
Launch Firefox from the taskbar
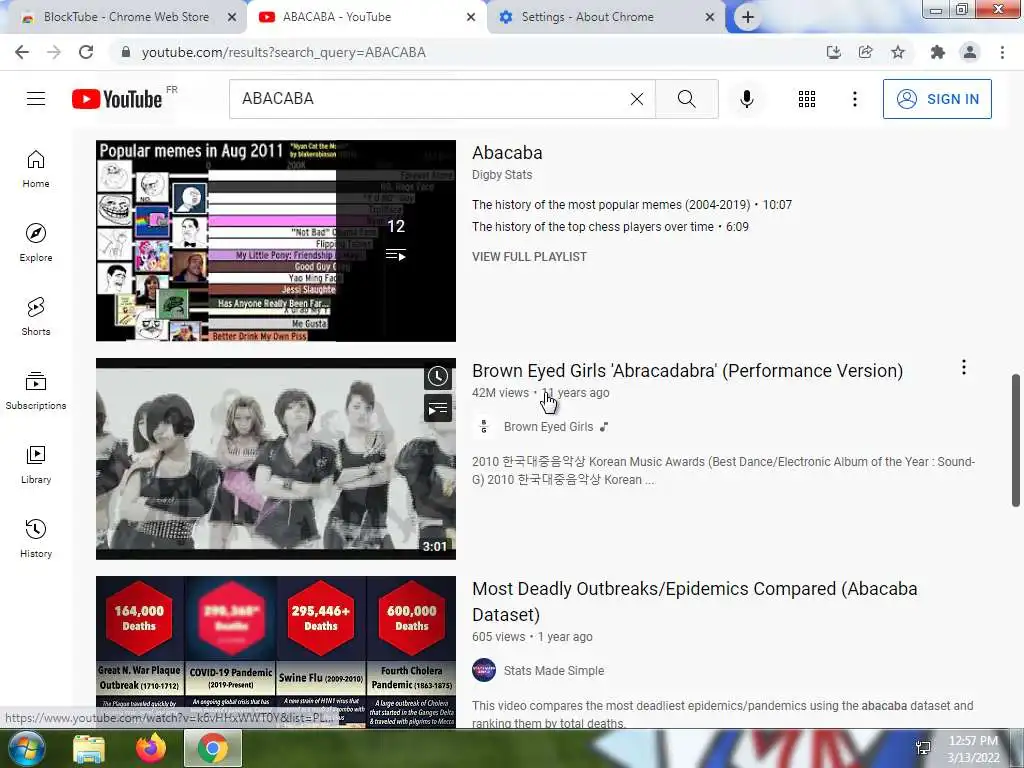[151, 748]
